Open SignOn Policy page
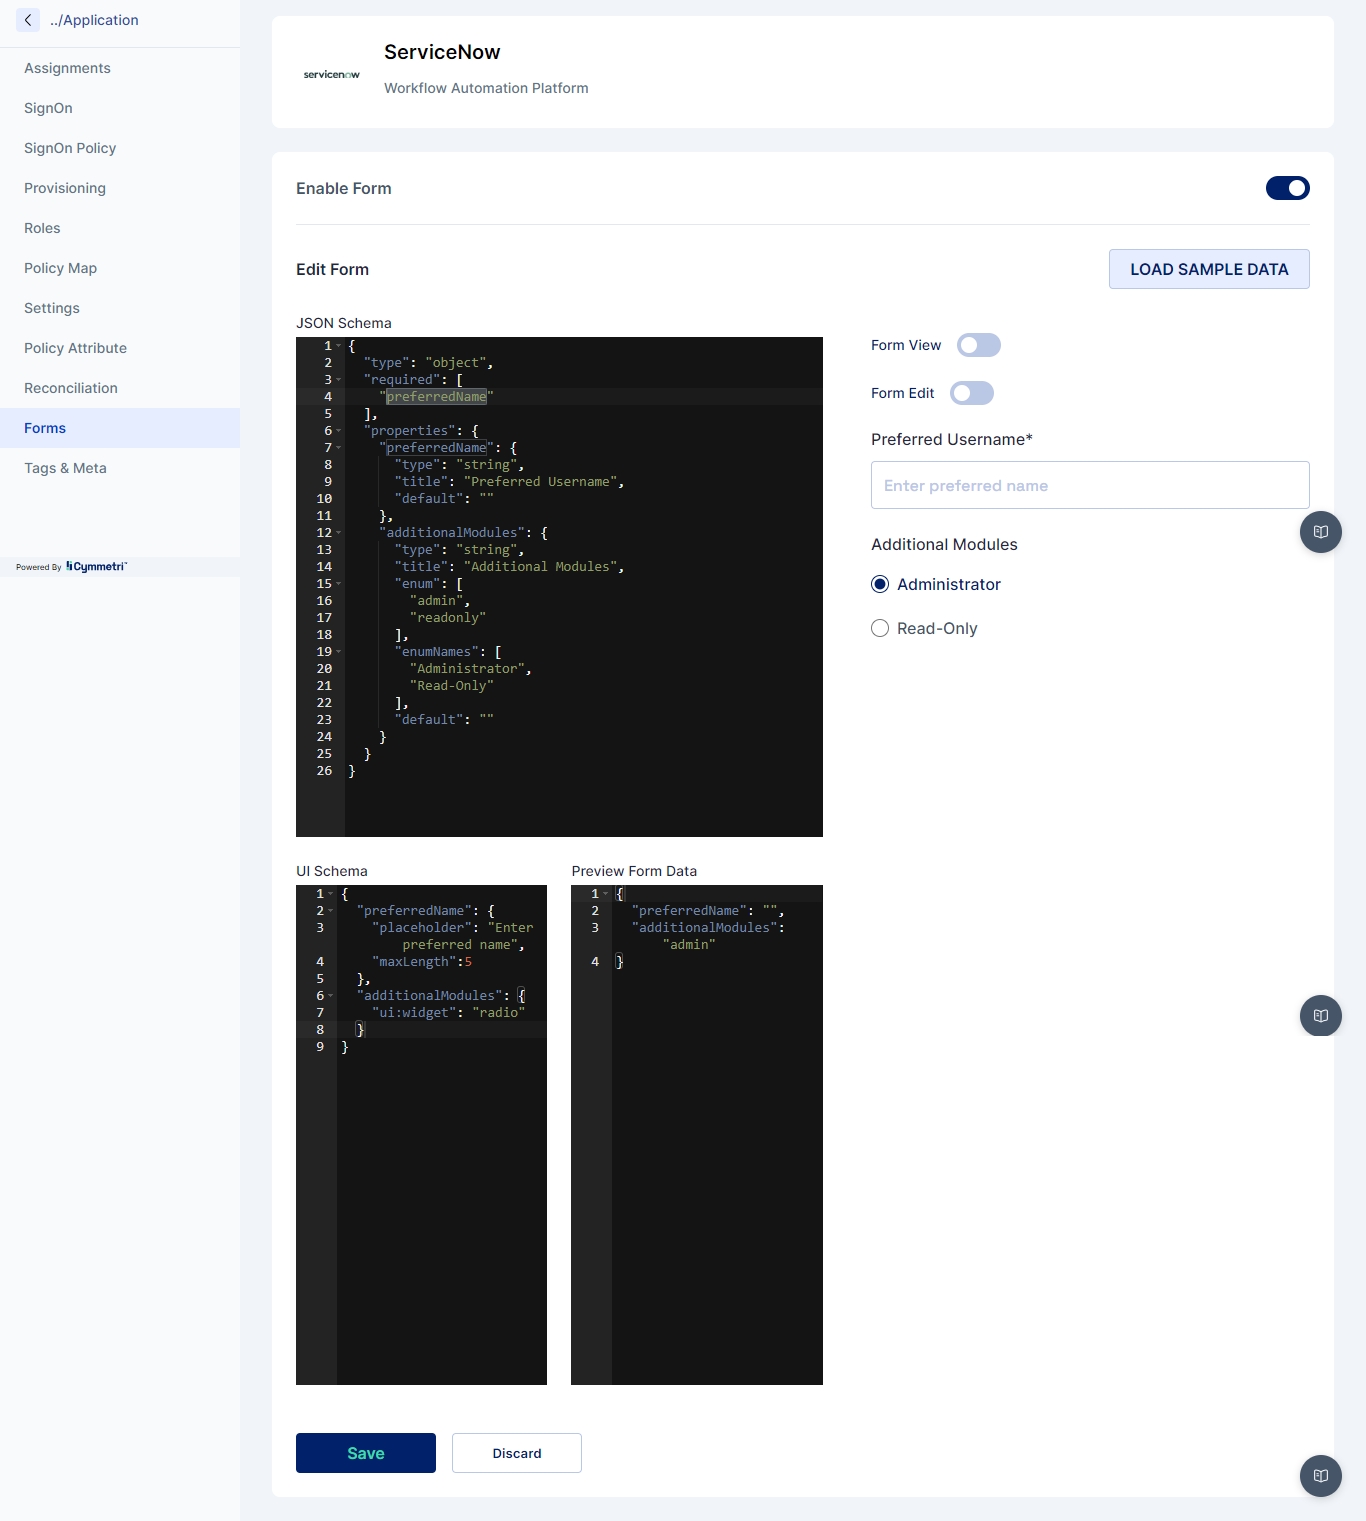Image resolution: width=1366 pixels, height=1521 pixels. (120, 148)
